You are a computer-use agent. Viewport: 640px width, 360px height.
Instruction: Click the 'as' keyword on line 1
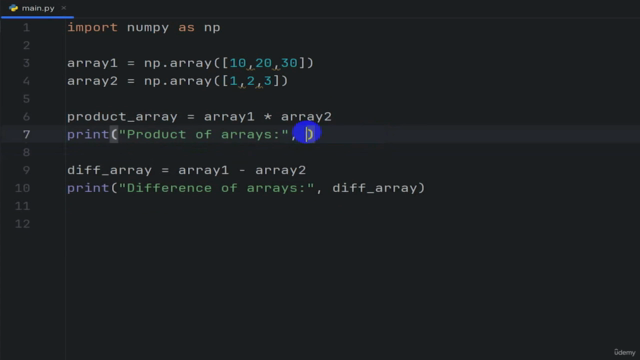(x=187, y=28)
